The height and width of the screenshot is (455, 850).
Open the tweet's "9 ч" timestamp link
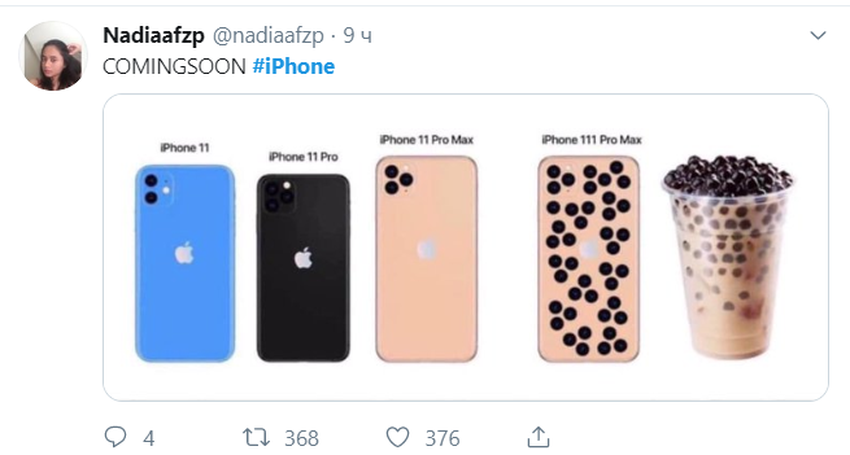[358, 36]
